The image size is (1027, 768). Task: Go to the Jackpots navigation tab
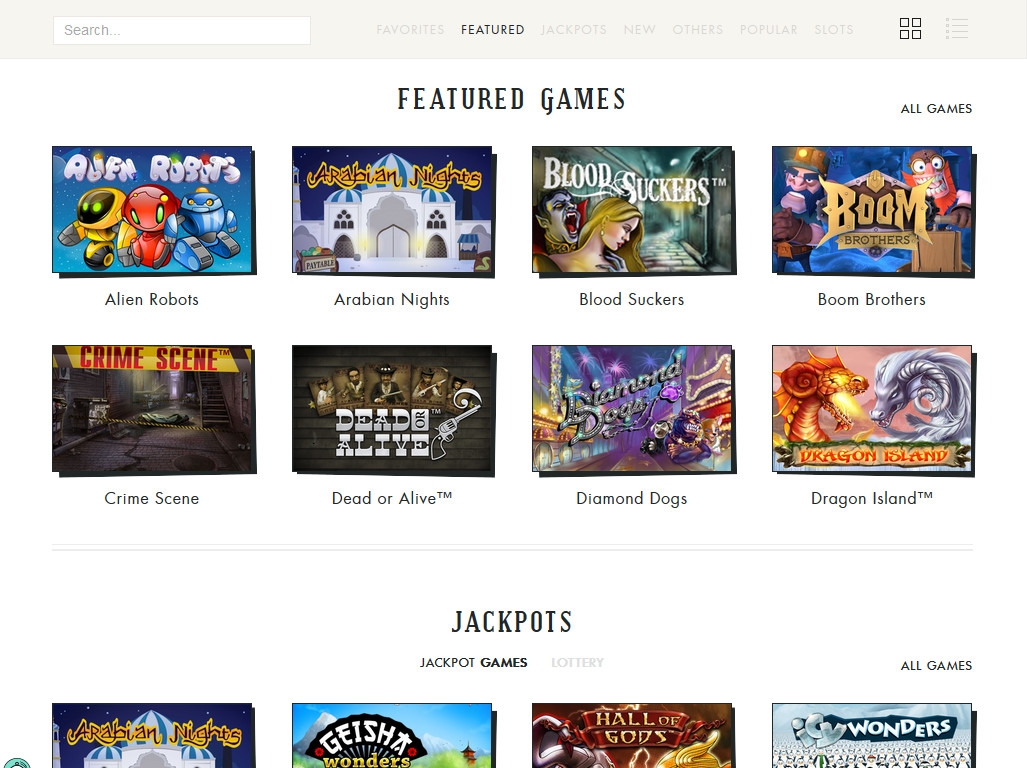click(x=573, y=30)
